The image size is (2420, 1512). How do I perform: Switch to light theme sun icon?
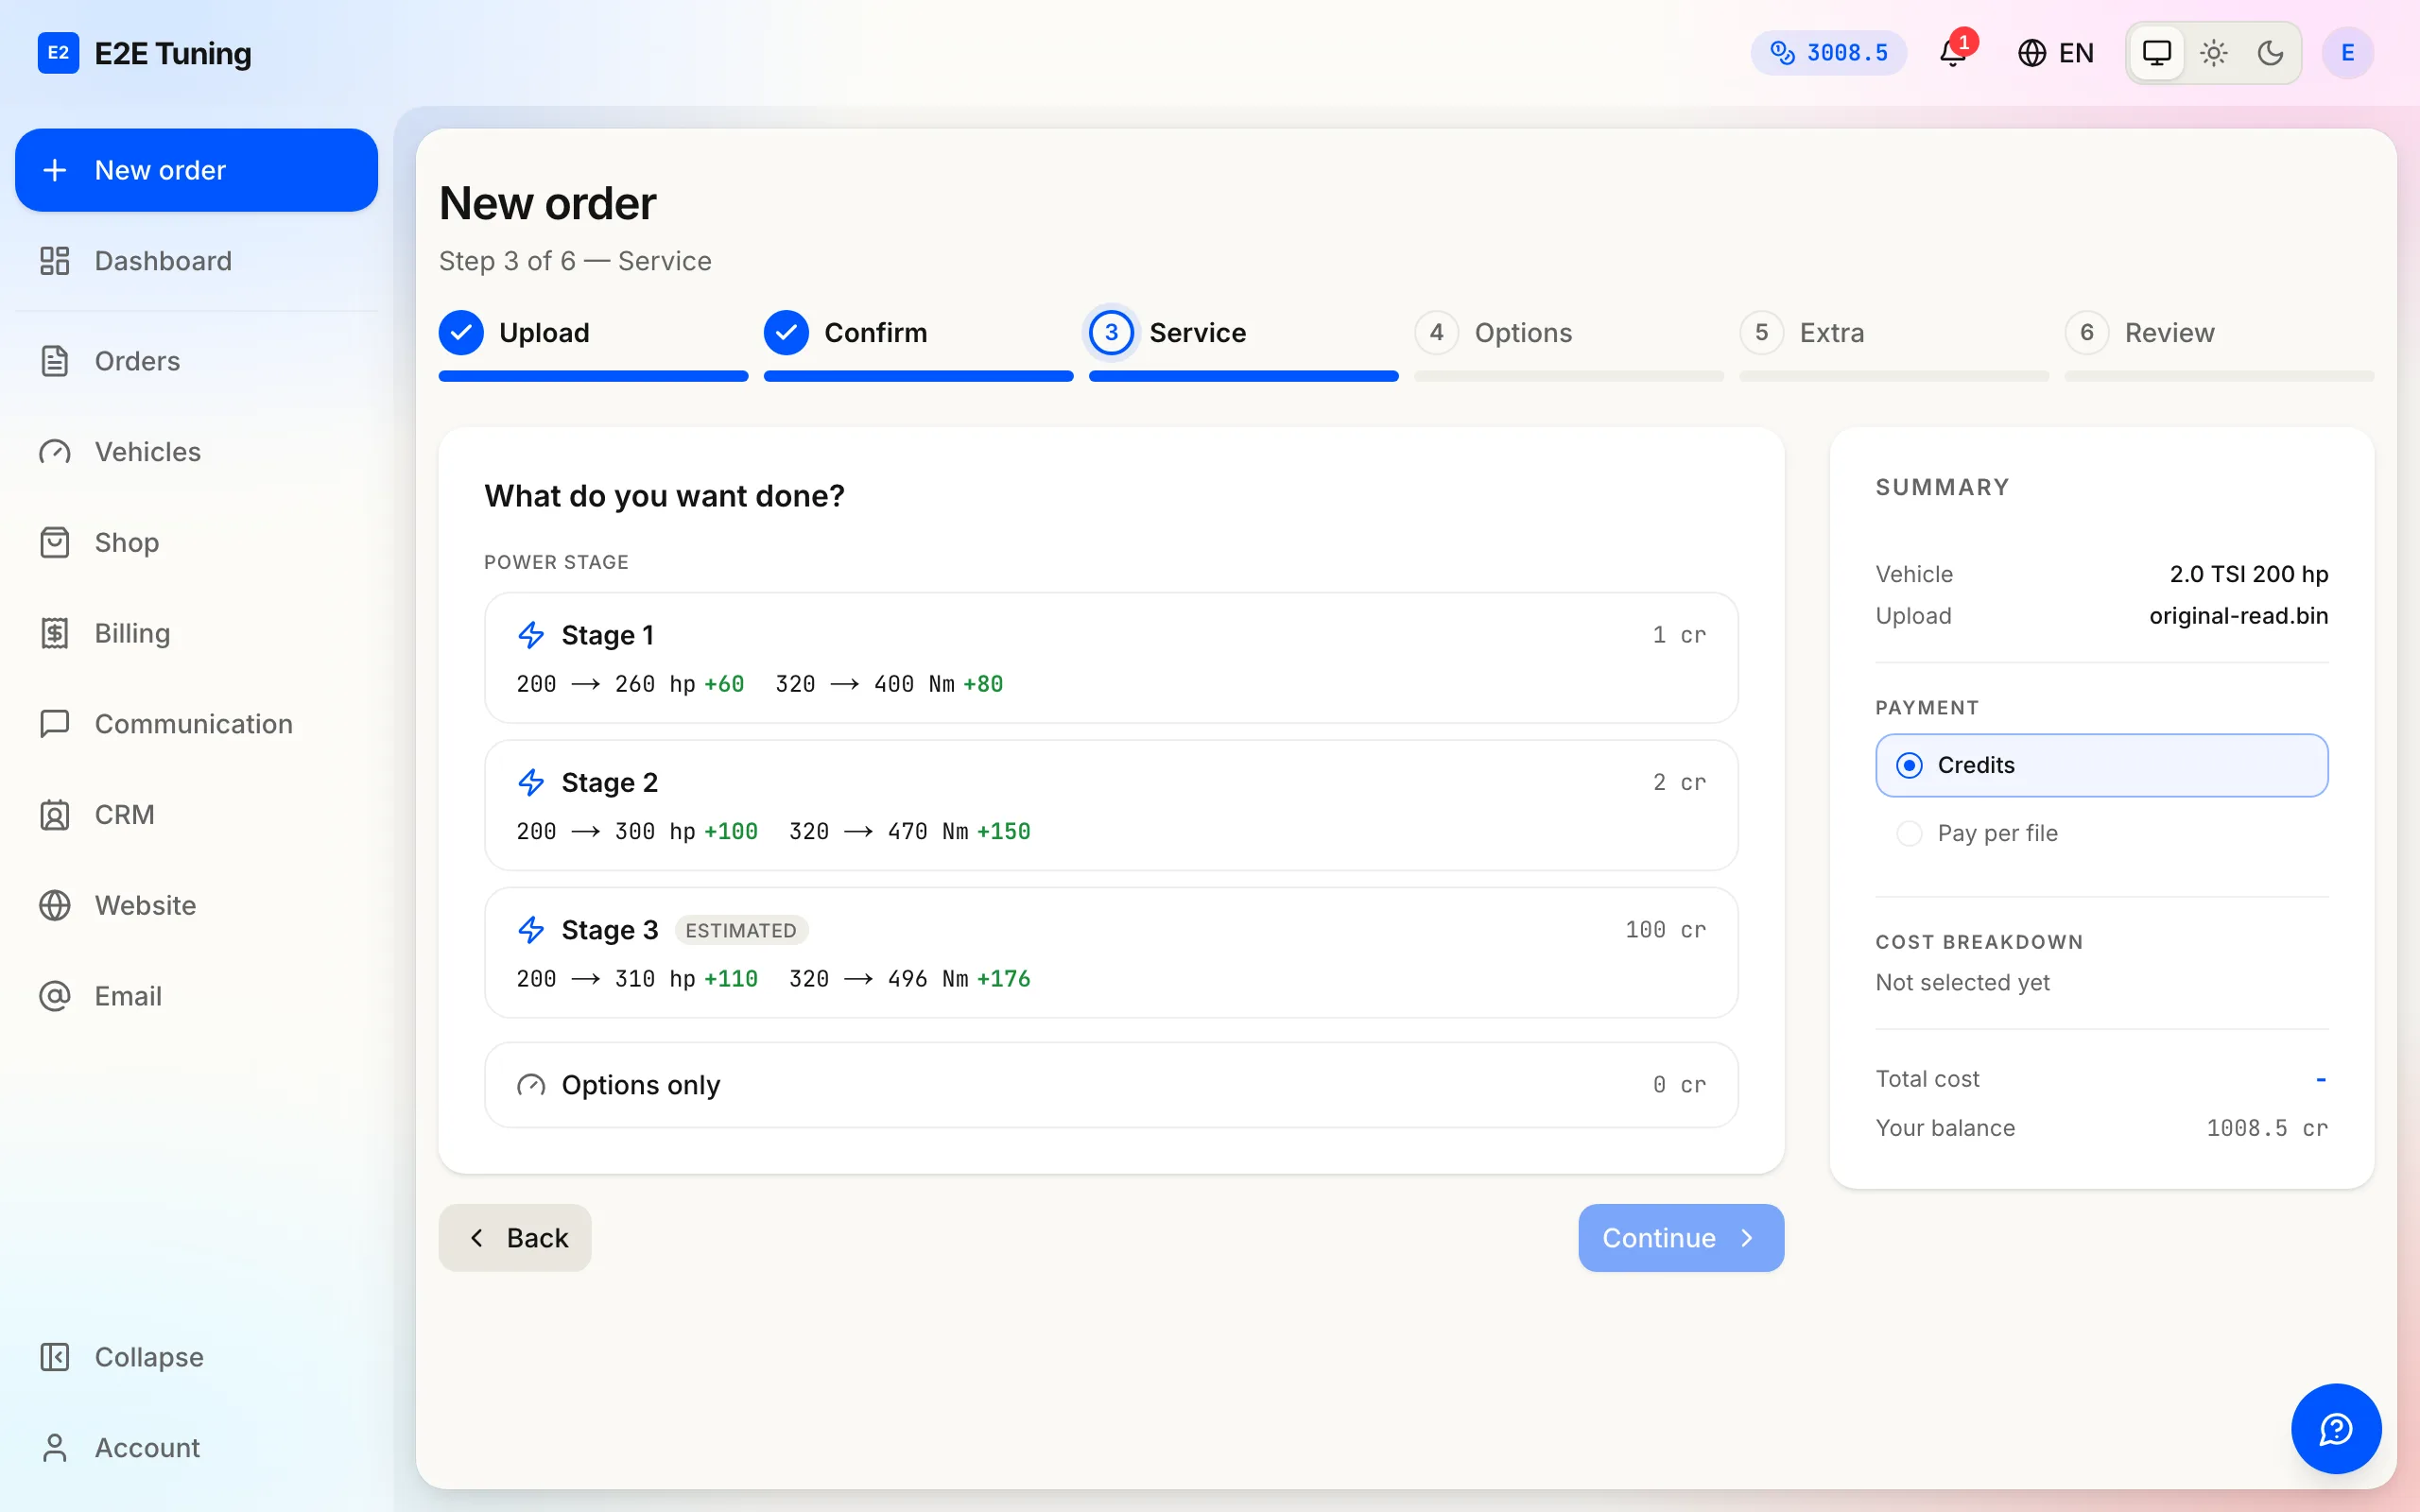(x=2214, y=52)
